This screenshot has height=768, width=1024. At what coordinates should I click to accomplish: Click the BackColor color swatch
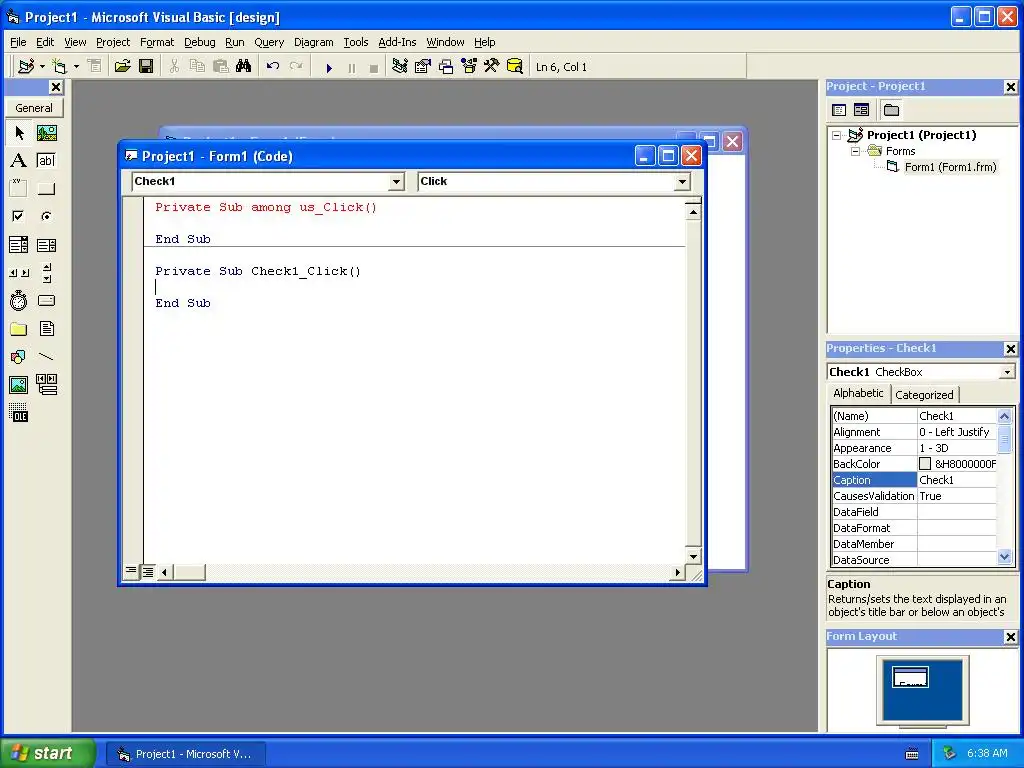point(925,464)
